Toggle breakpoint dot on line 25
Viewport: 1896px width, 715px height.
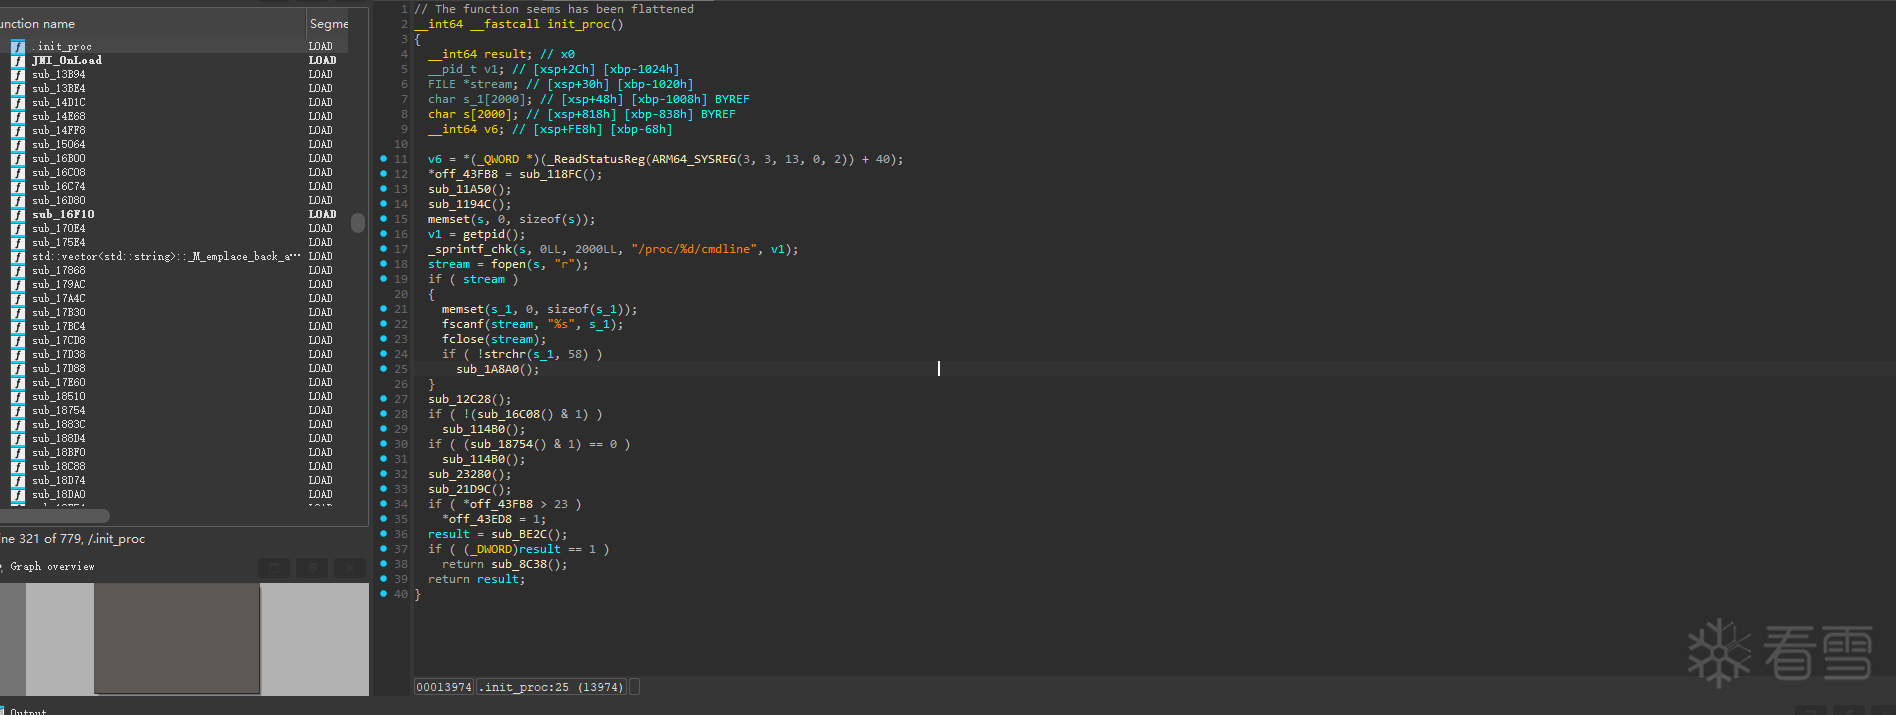[383, 369]
